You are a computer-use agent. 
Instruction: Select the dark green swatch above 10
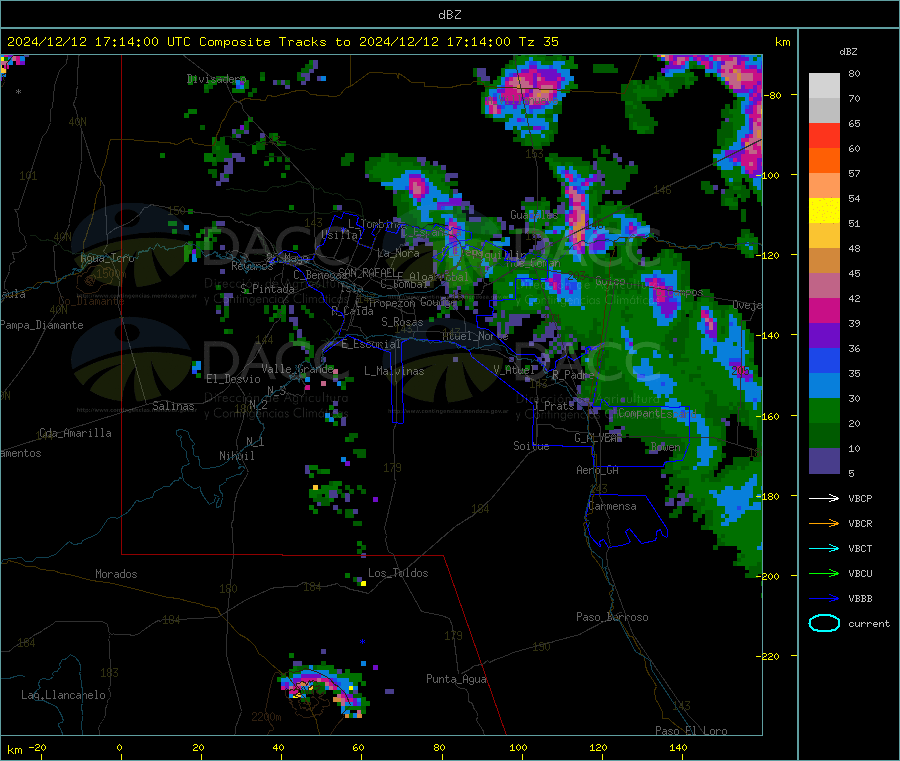click(824, 436)
